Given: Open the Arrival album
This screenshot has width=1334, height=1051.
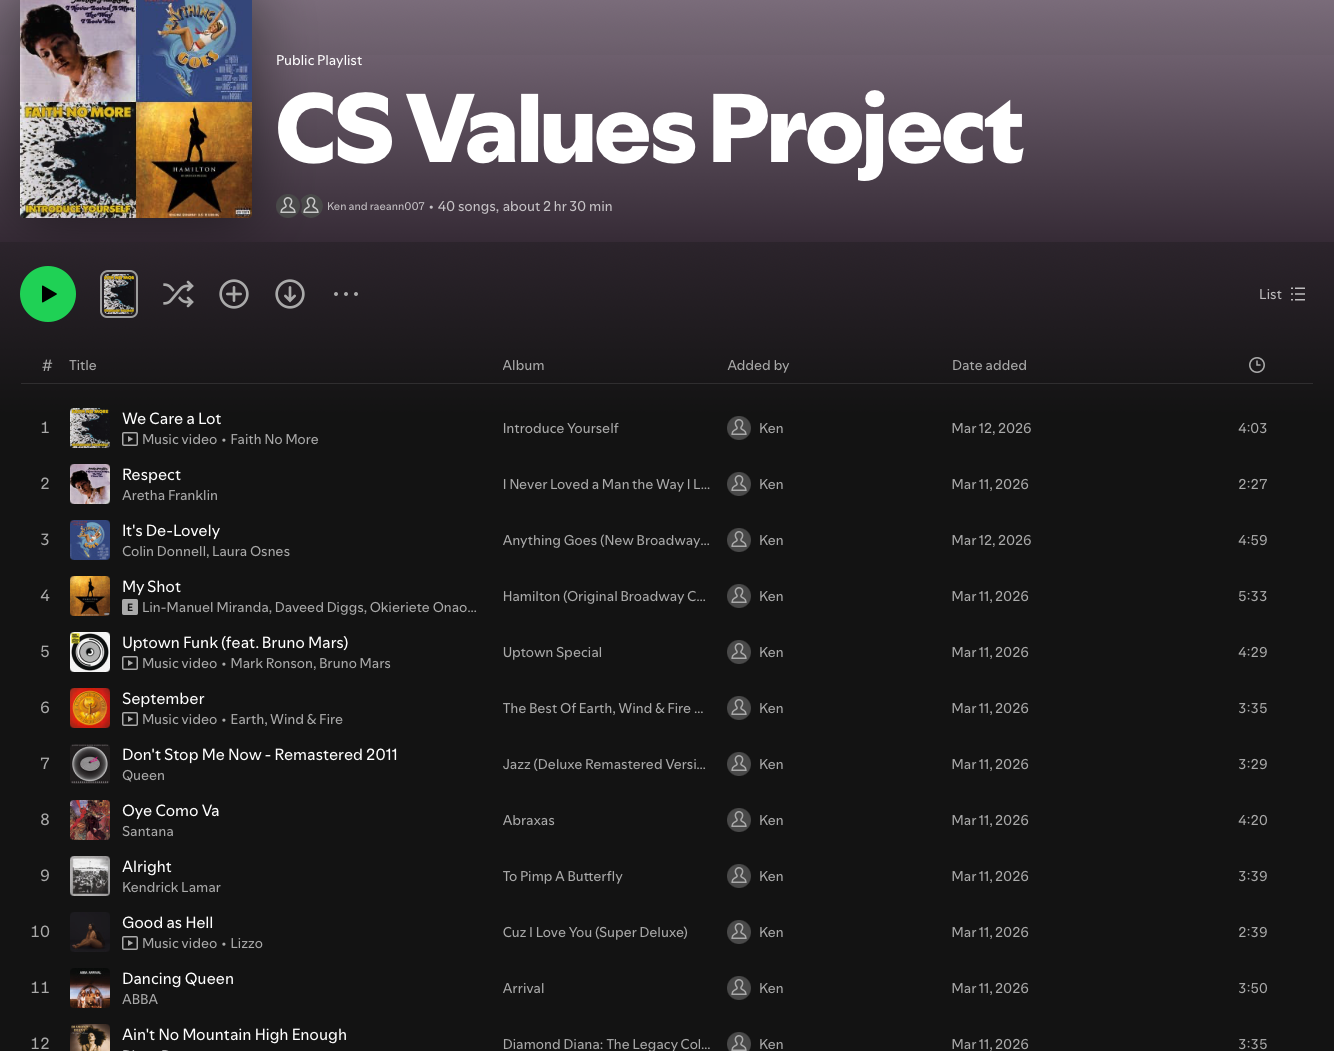Looking at the screenshot, I should tap(523, 988).
